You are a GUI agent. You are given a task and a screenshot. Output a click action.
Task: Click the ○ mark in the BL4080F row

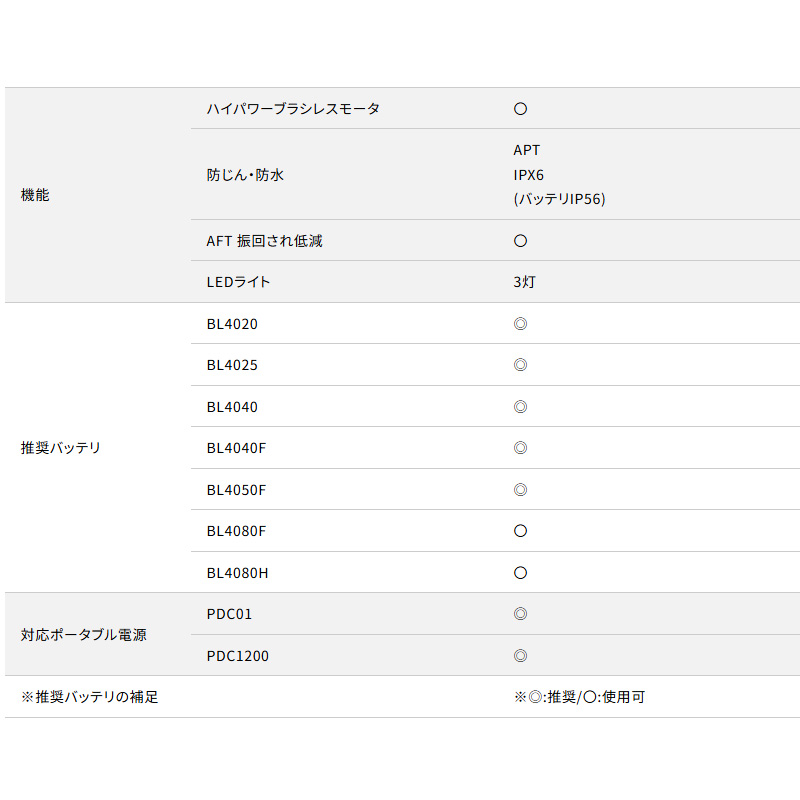[x=520, y=531]
